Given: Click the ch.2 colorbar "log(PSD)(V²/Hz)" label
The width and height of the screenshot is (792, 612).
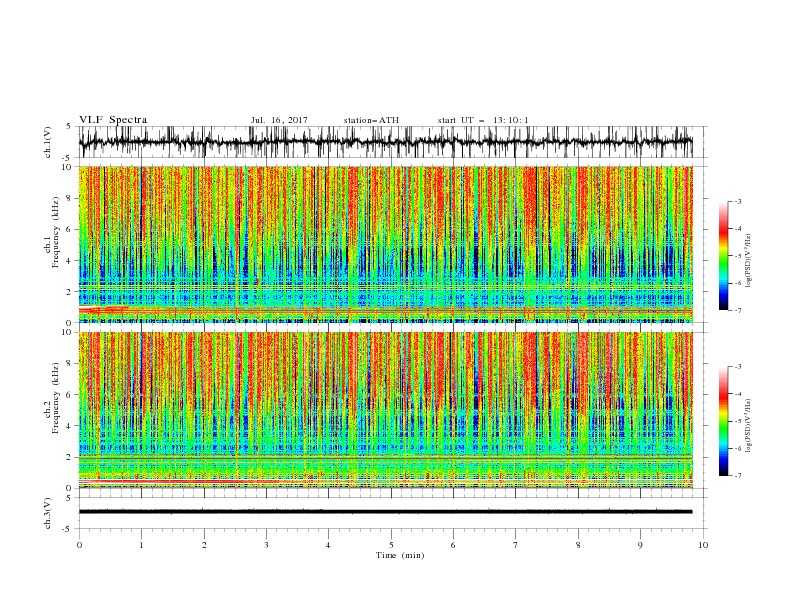Looking at the screenshot, I should tap(749, 425).
